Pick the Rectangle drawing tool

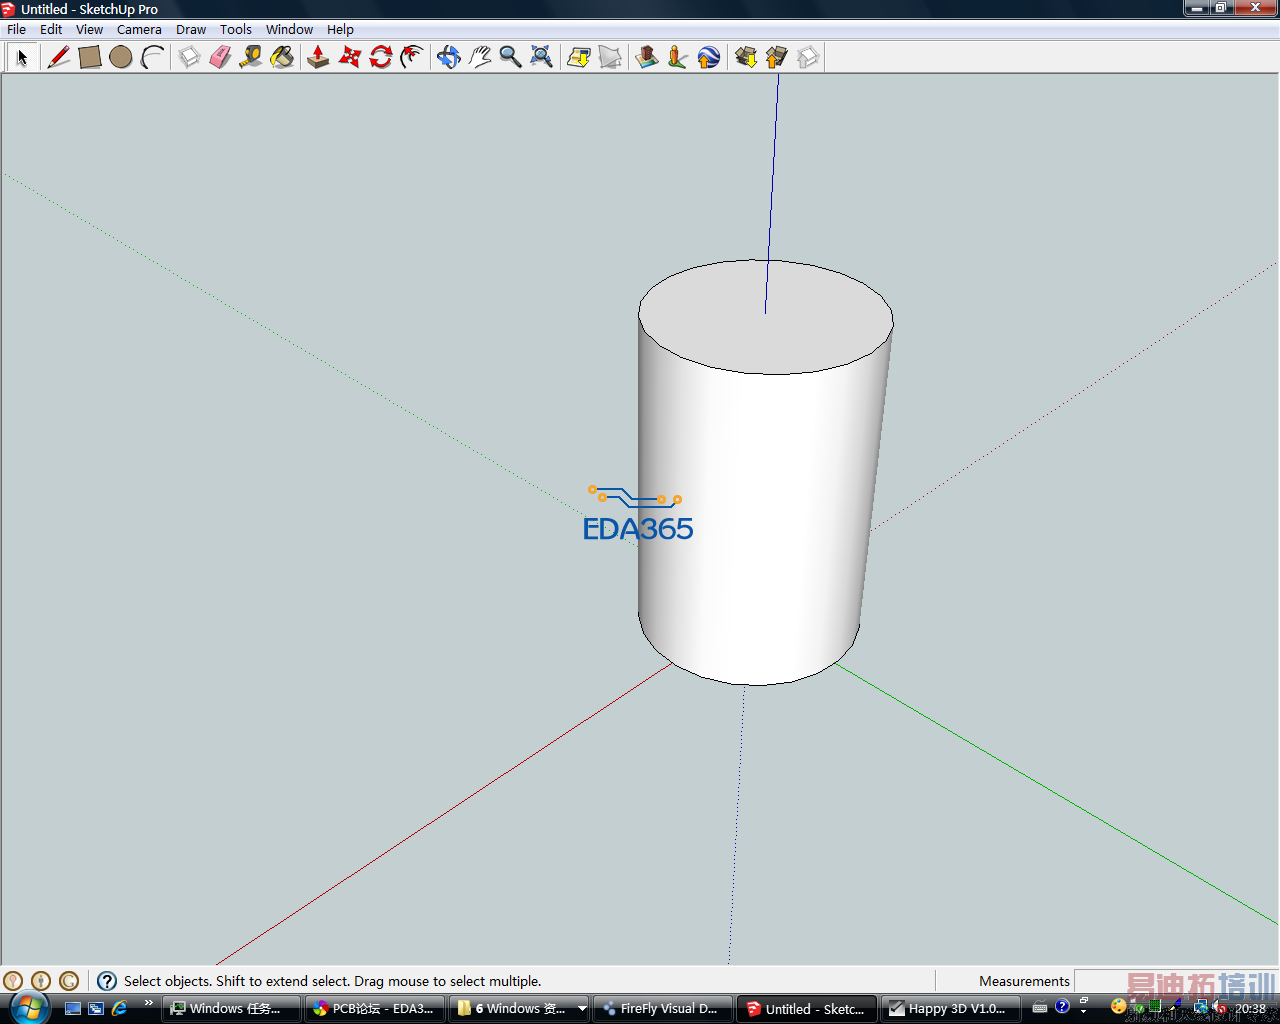[x=90, y=57]
